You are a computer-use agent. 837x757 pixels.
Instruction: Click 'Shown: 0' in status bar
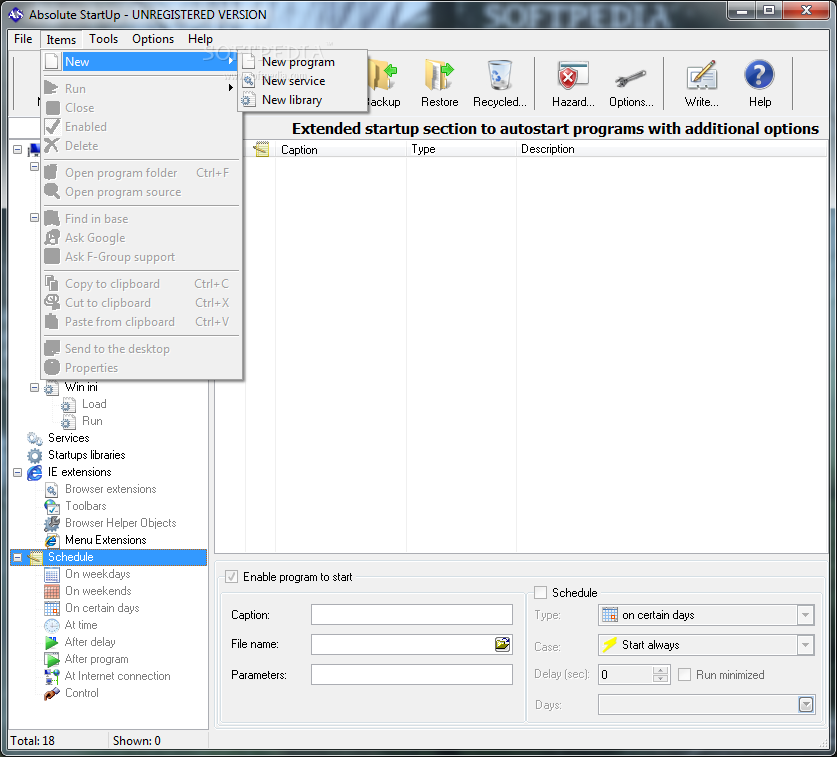tap(137, 741)
